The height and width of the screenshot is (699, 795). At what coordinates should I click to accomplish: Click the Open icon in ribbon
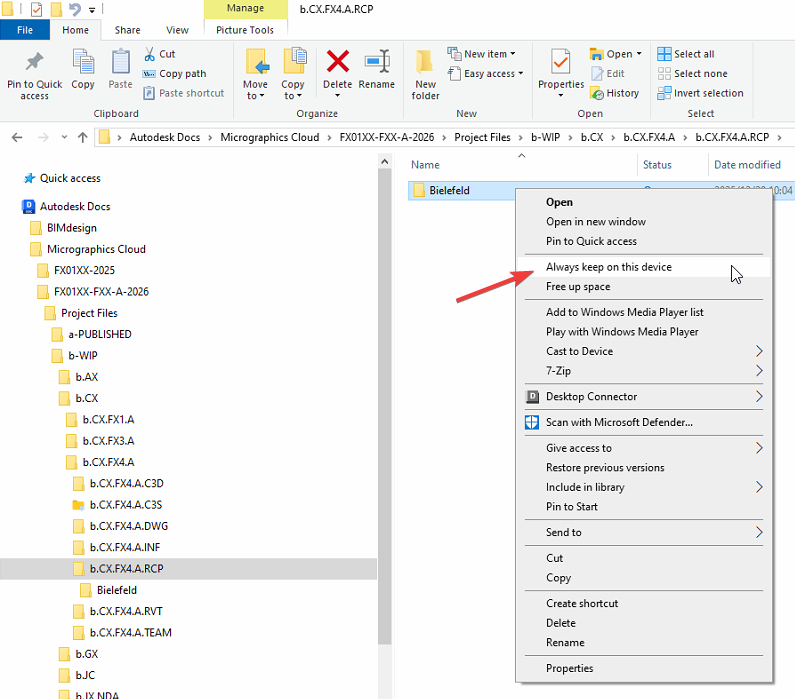click(x=597, y=54)
